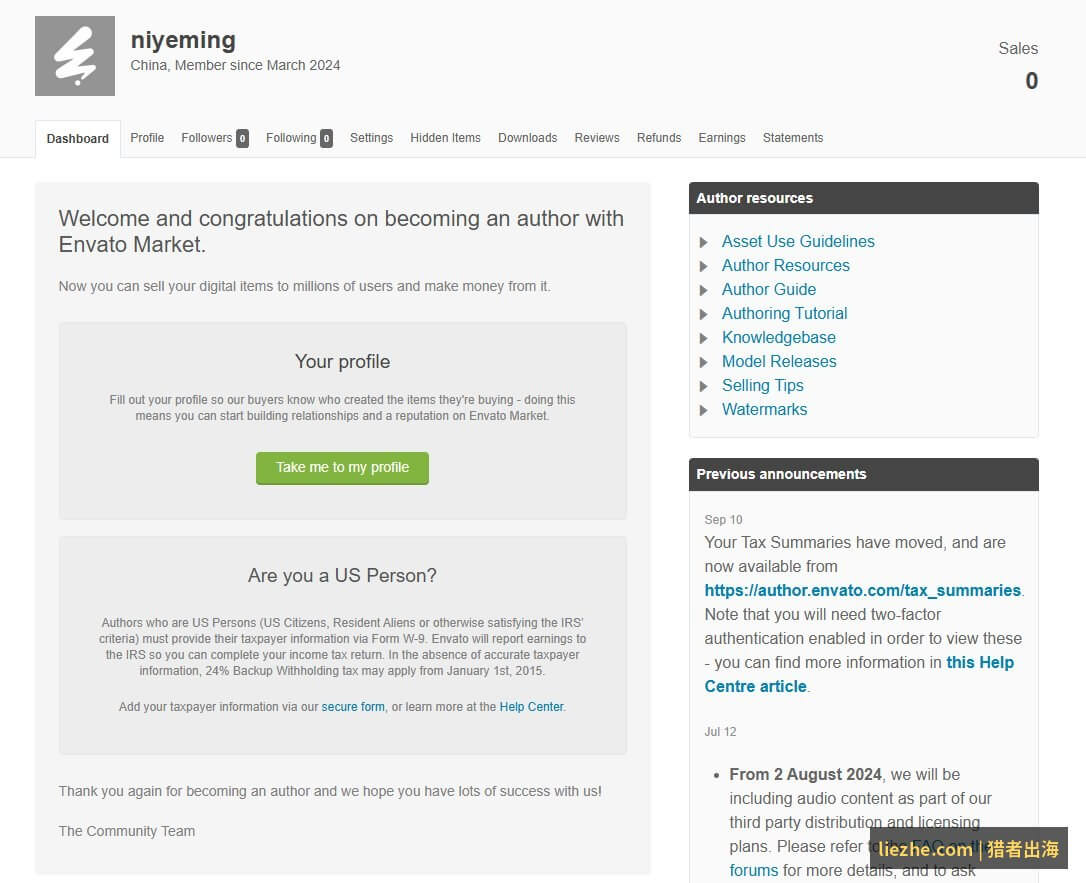
Task: Click the niyeming profile avatar image
Action: 75,56
